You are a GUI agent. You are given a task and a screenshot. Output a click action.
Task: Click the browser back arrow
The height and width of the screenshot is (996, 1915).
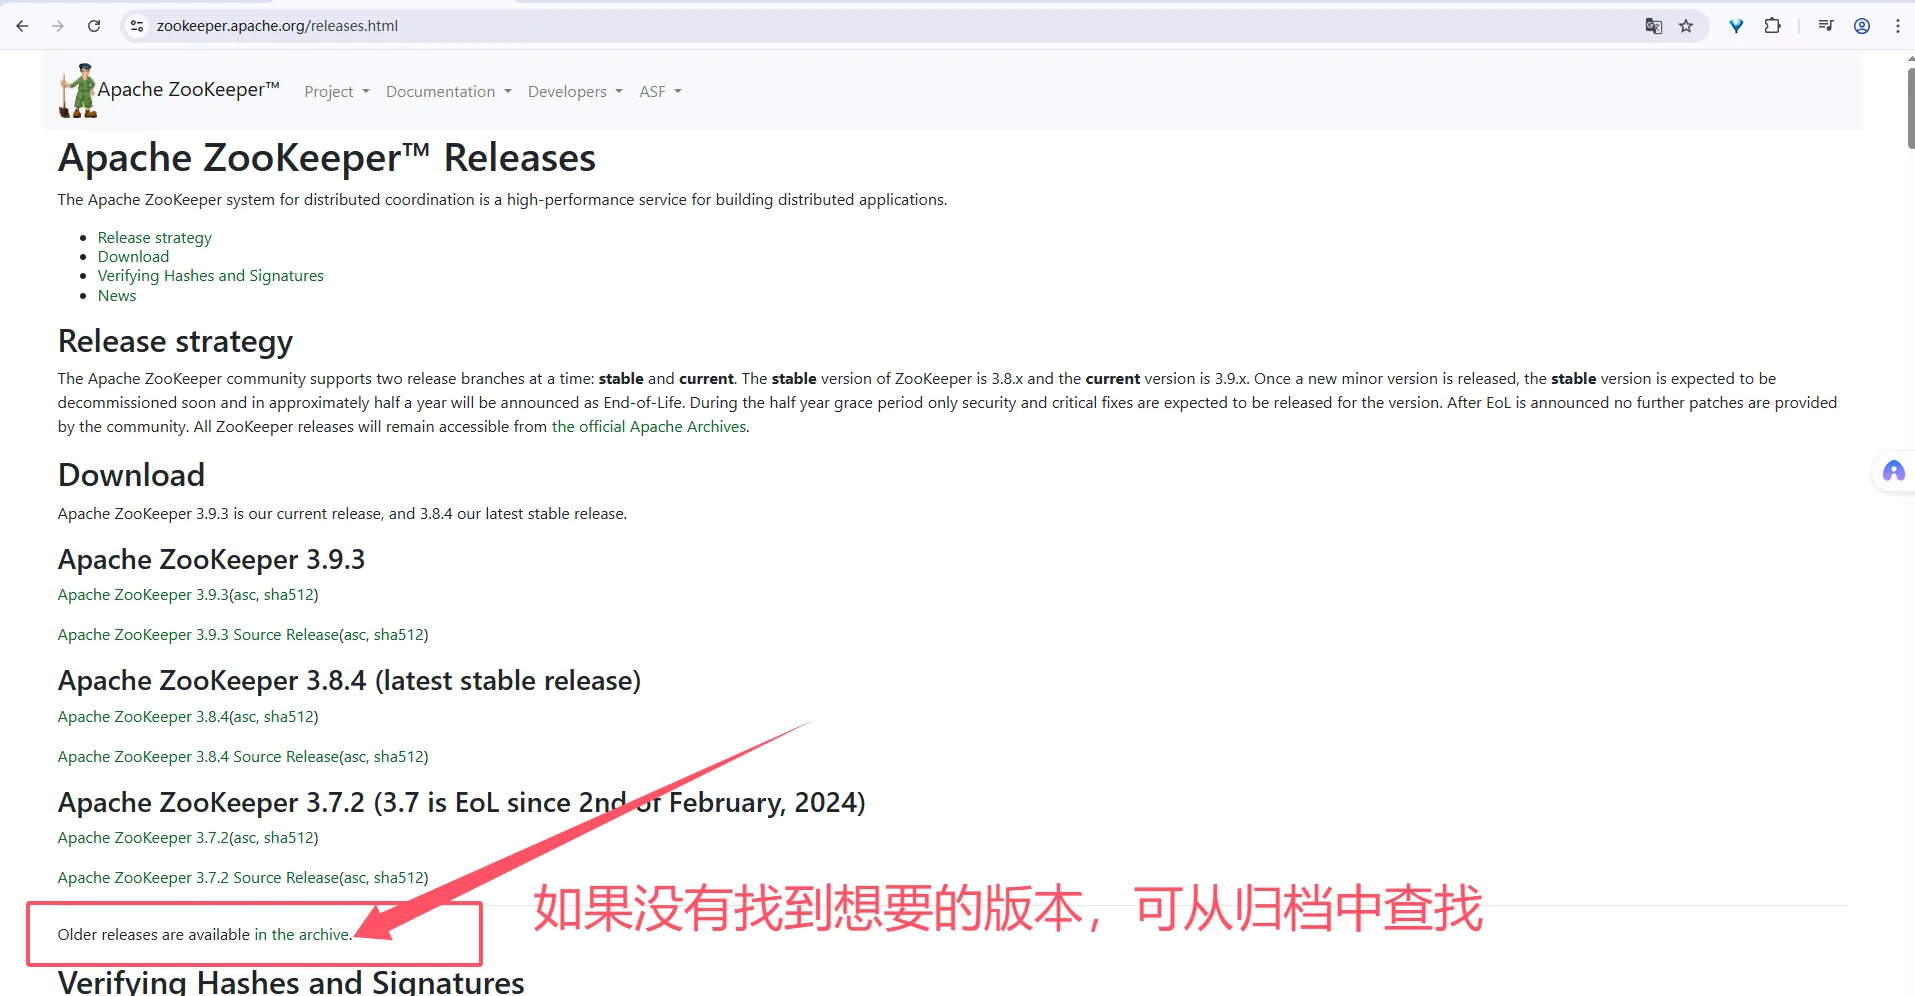click(22, 26)
